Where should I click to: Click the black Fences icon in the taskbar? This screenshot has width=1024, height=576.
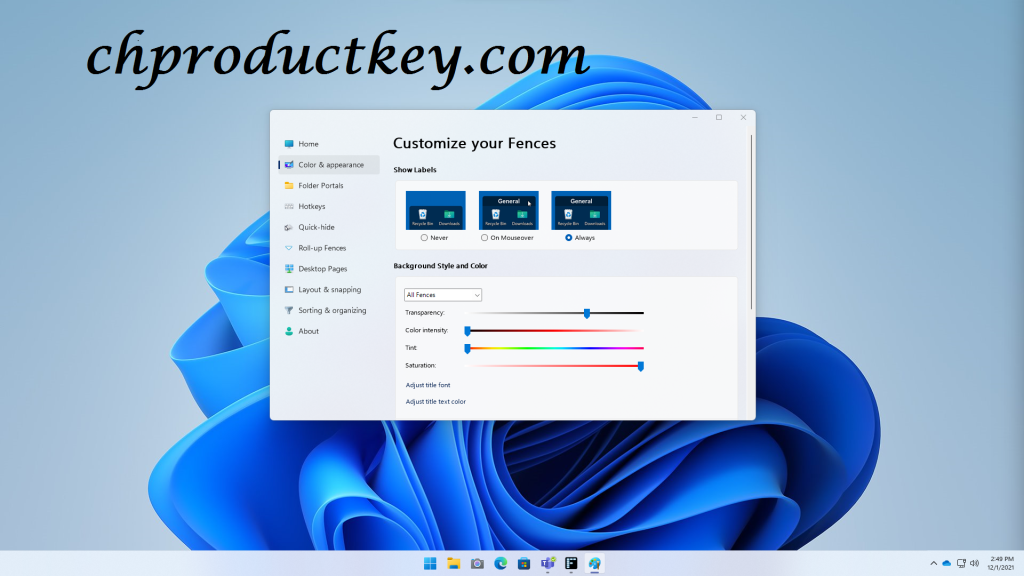pos(571,564)
